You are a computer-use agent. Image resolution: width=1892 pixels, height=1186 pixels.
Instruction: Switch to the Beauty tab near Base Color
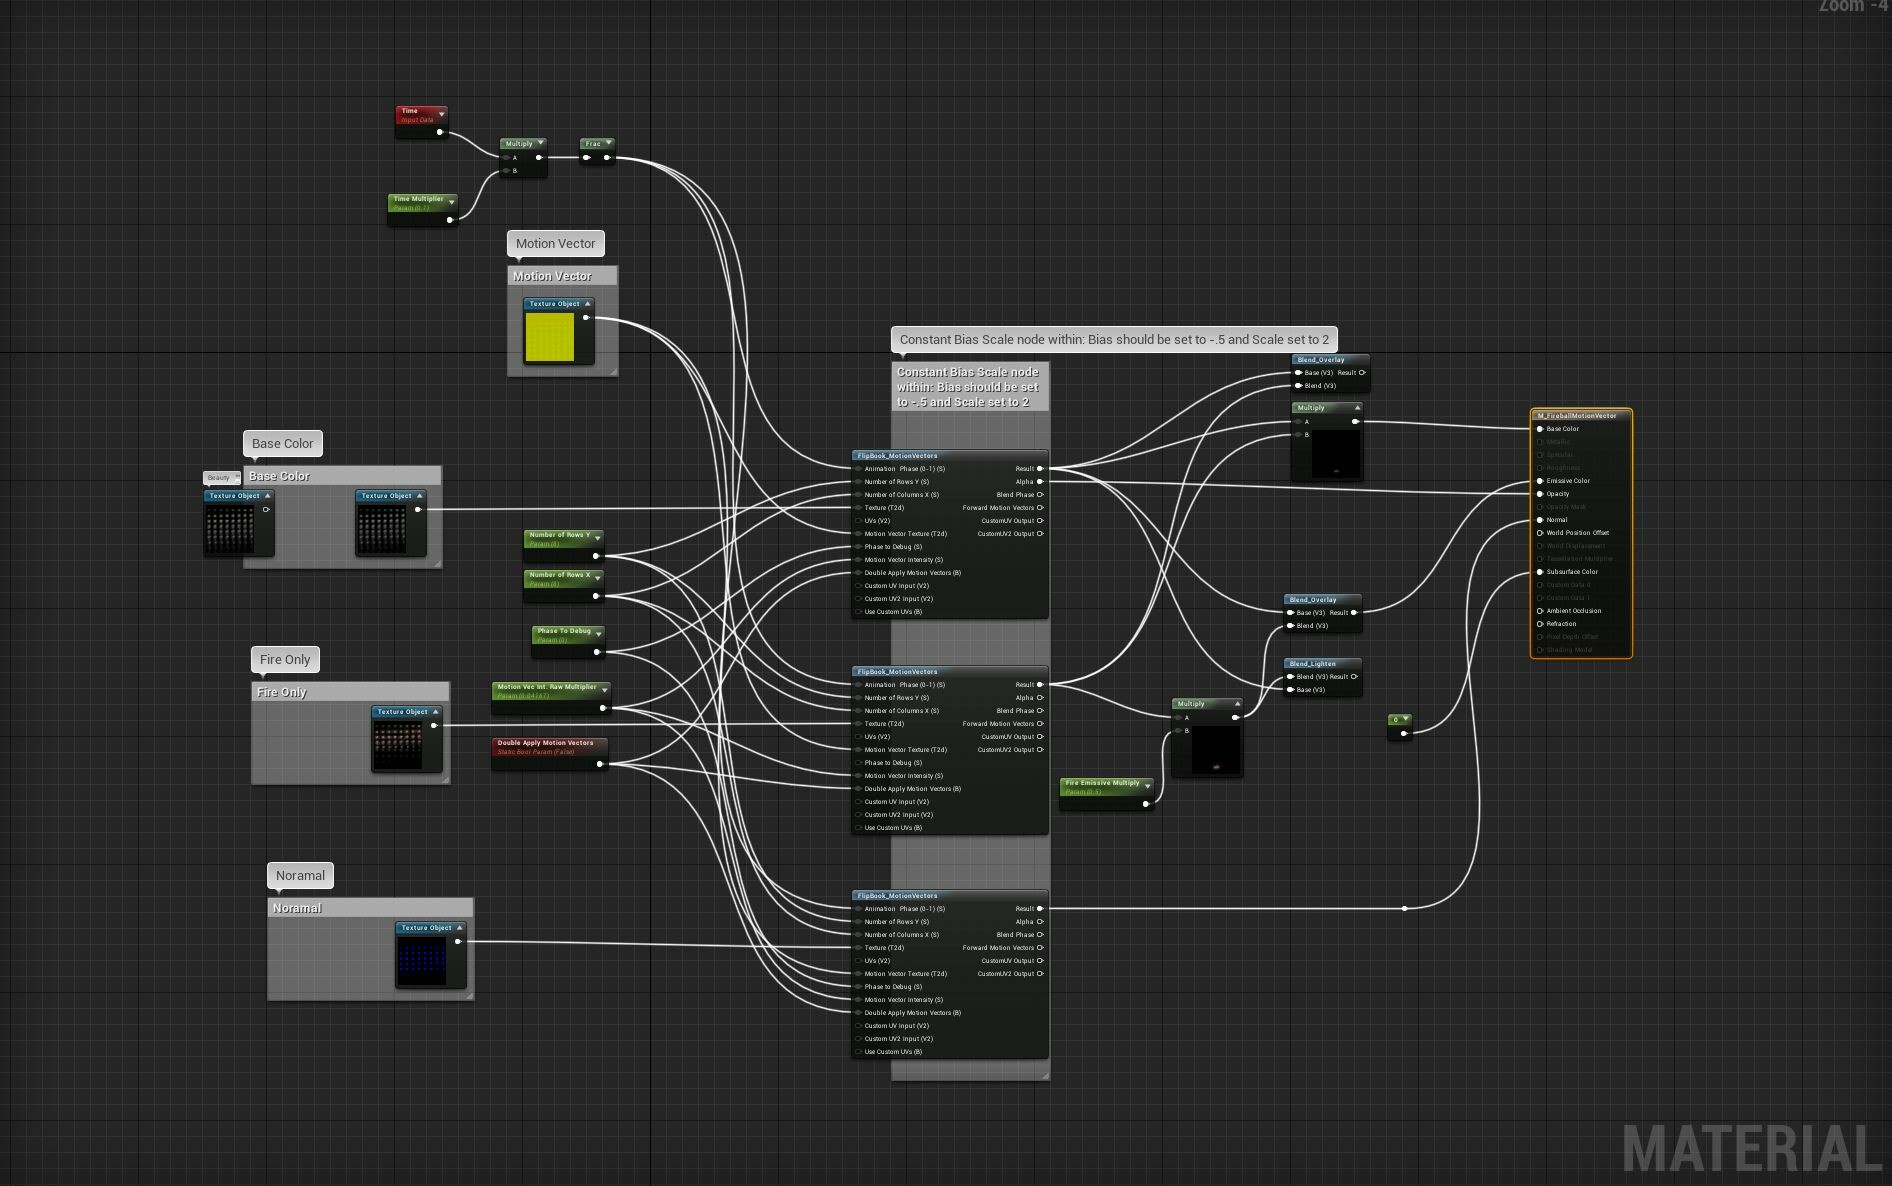coord(220,477)
